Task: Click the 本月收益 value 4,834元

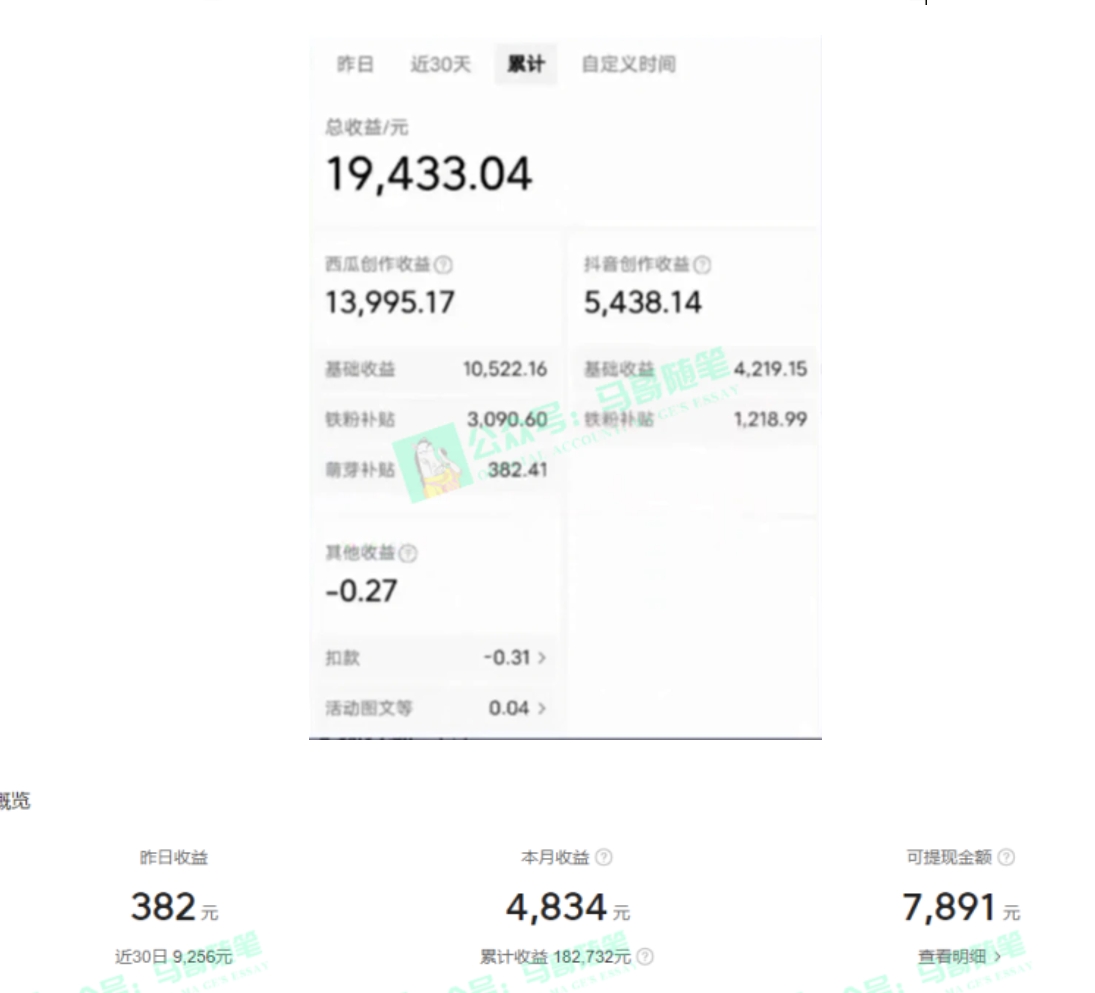Action: coord(568,907)
